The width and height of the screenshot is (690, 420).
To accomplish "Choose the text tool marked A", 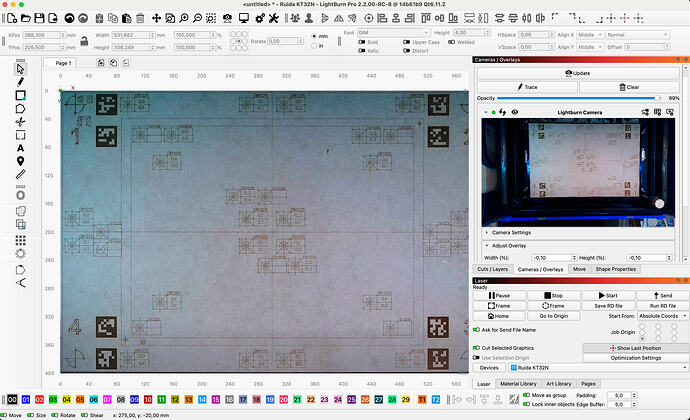I will coord(20,148).
